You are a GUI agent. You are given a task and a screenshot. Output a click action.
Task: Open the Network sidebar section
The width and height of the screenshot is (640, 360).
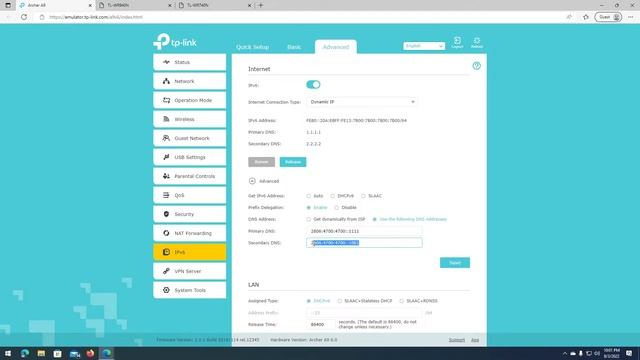pyautogui.click(x=189, y=81)
